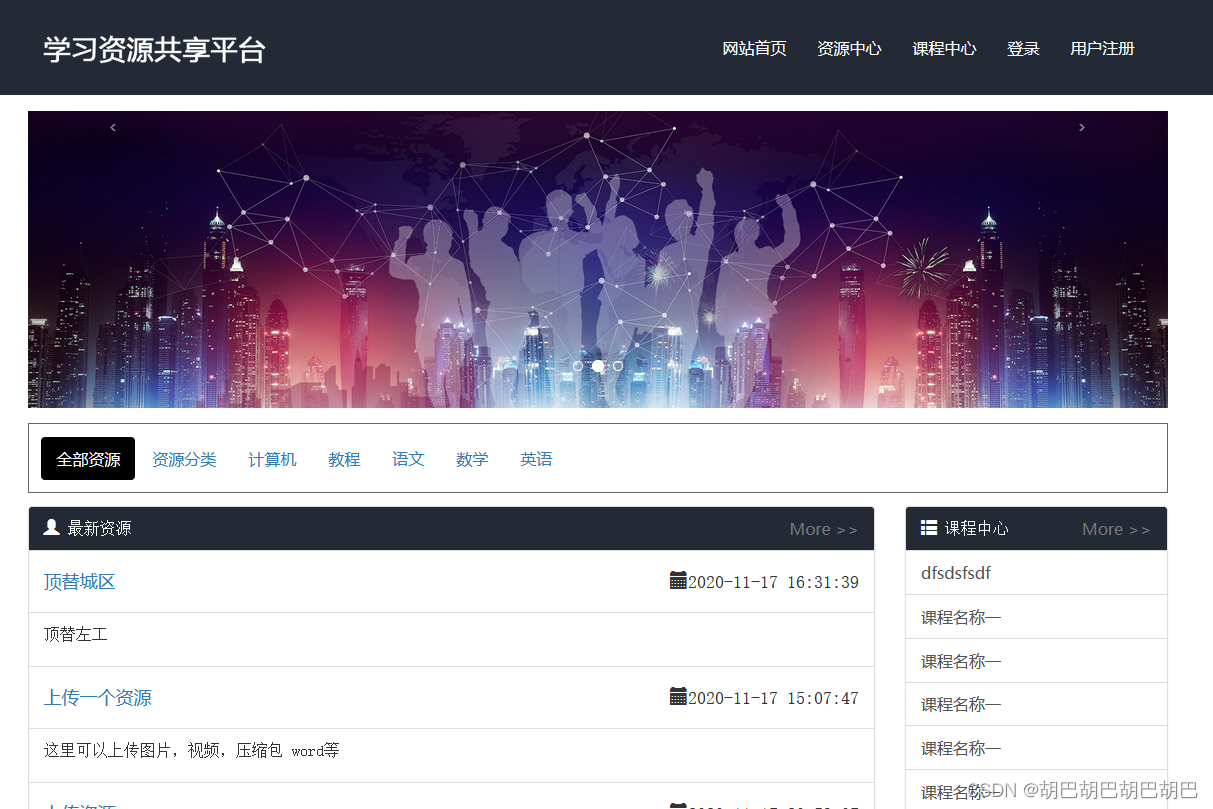Click the previous slide arrow on banner
This screenshot has width=1213, height=809.
113,127
